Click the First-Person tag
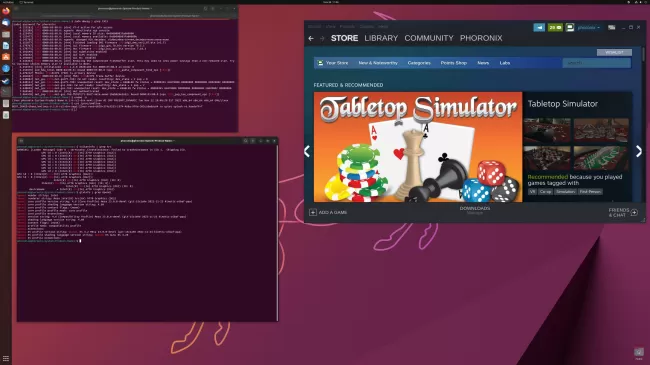 pos(590,192)
